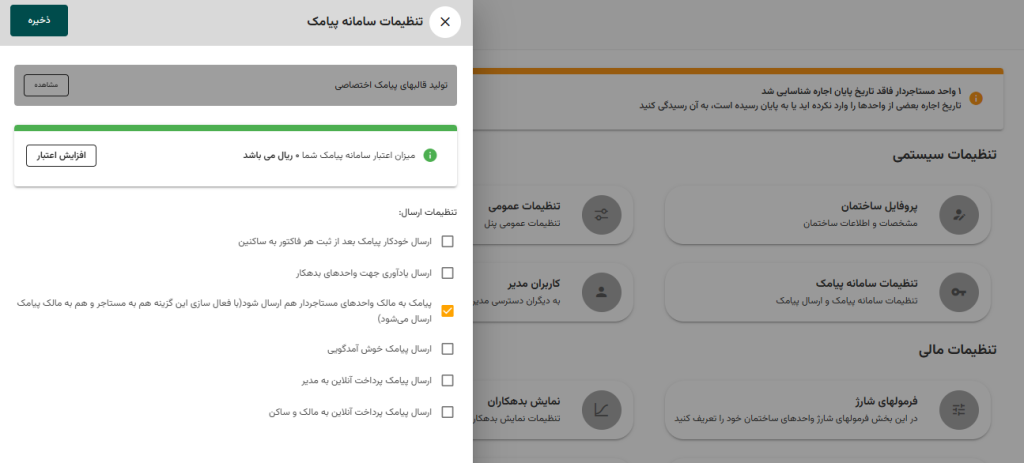This screenshot has height=463, width=1024.
Task: Click the key icon for SMS system settings
Action: [959, 291]
